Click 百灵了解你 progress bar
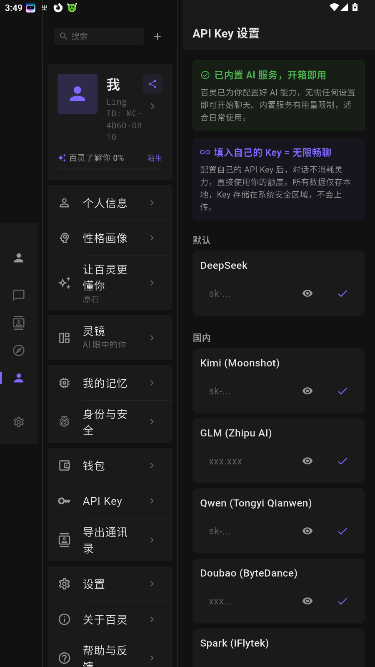The width and height of the screenshot is (375, 667). pos(110,169)
